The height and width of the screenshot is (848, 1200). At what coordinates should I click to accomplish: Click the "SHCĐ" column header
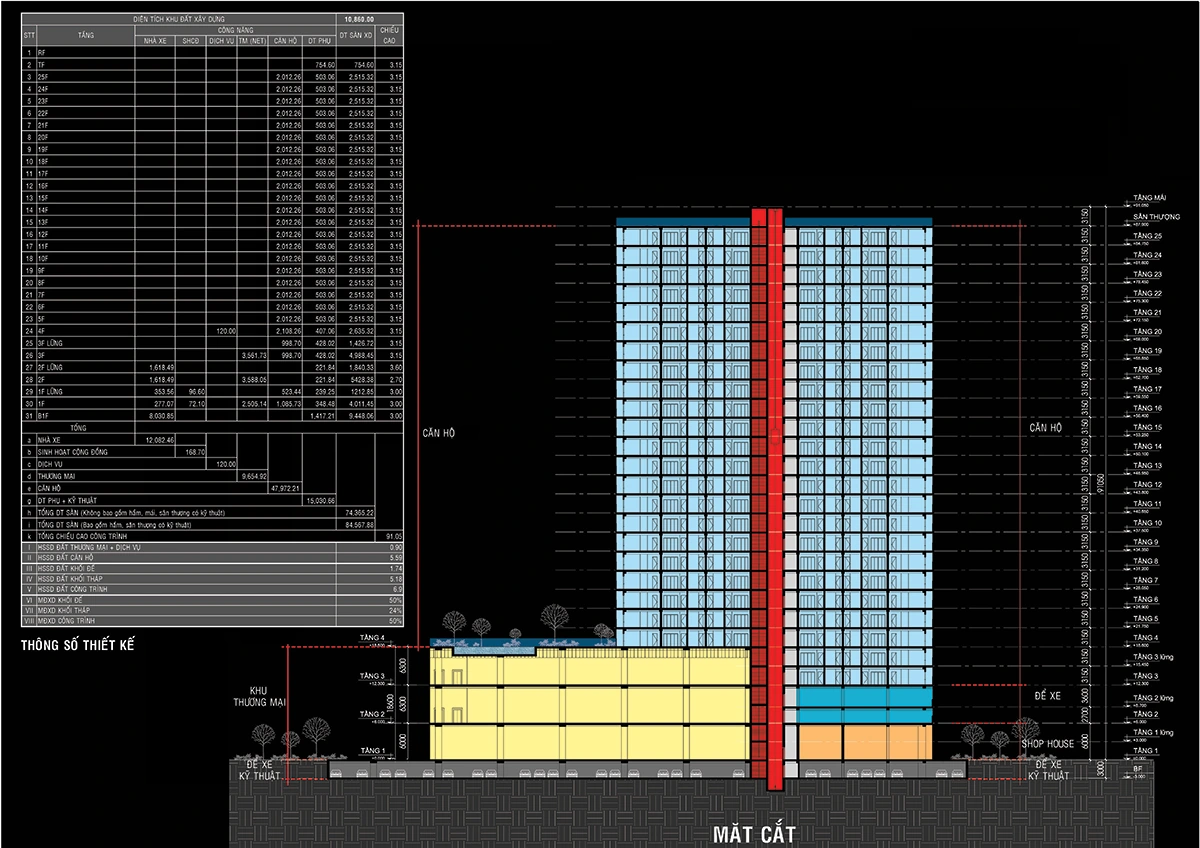pyautogui.click(x=190, y=41)
